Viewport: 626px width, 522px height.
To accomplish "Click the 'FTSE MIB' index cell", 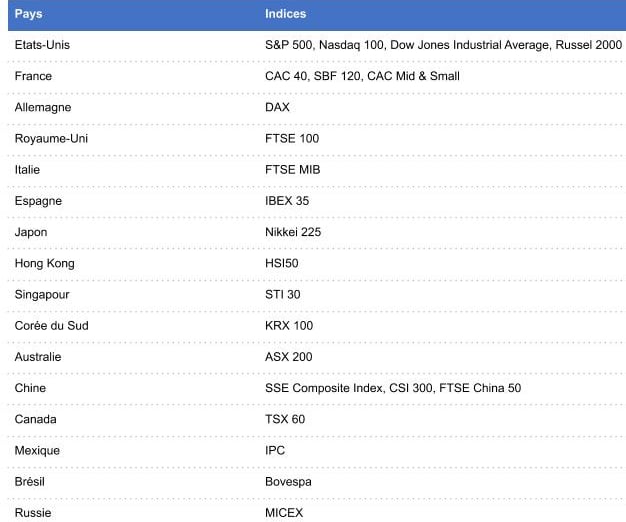I will pyautogui.click(x=293, y=170).
